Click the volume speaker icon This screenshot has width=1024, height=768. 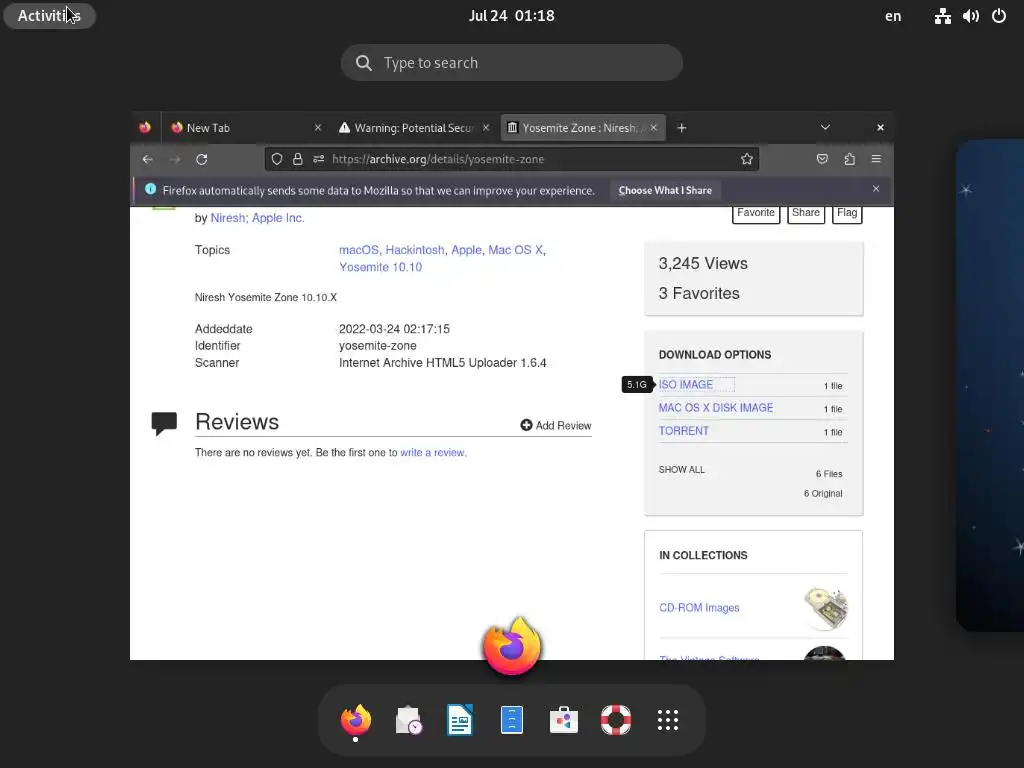(970, 16)
